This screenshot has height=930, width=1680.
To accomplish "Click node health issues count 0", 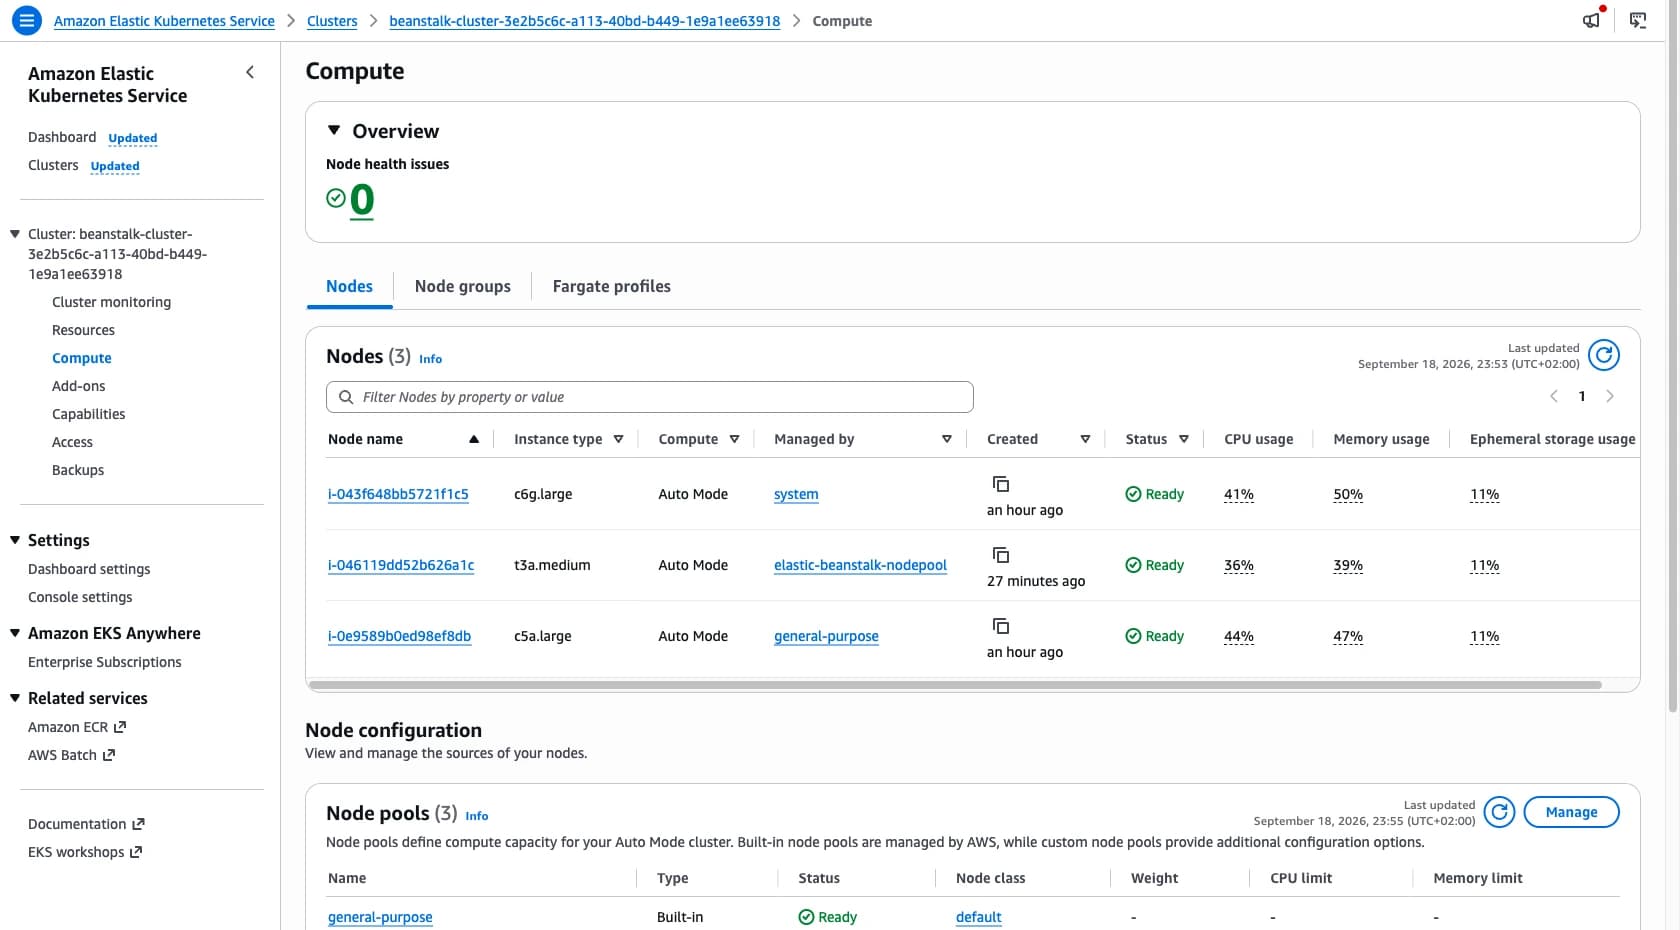I will [x=362, y=200].
